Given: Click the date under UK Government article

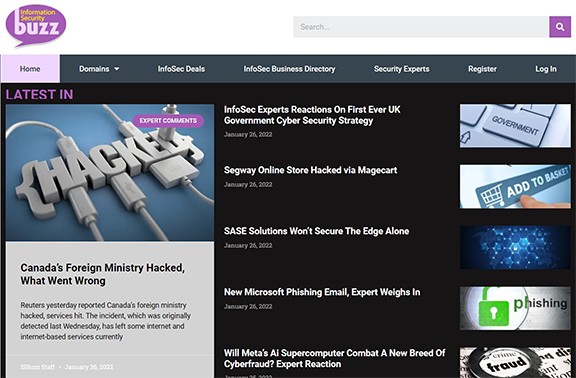Looking at the screenshot, I should (x=248, y=134).
